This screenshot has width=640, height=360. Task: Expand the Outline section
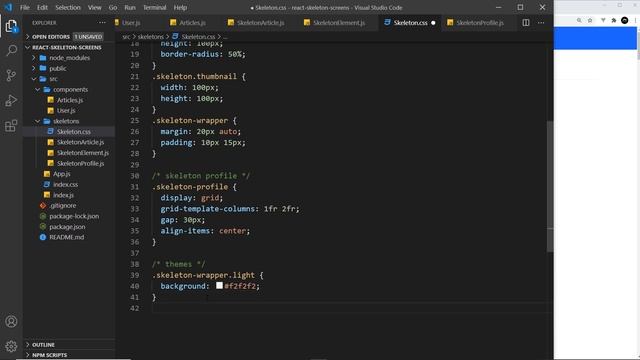tap(69, 345)
